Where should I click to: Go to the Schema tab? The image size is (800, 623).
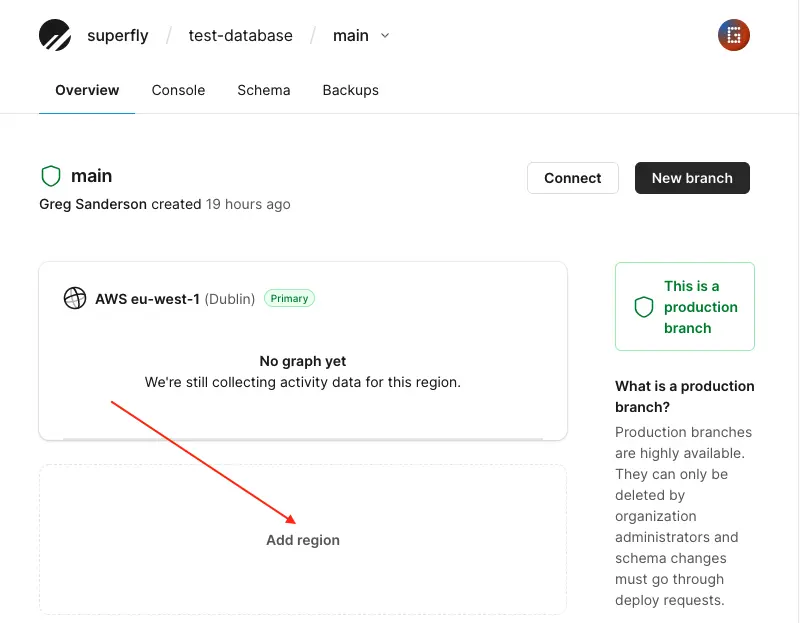(264, 90)
